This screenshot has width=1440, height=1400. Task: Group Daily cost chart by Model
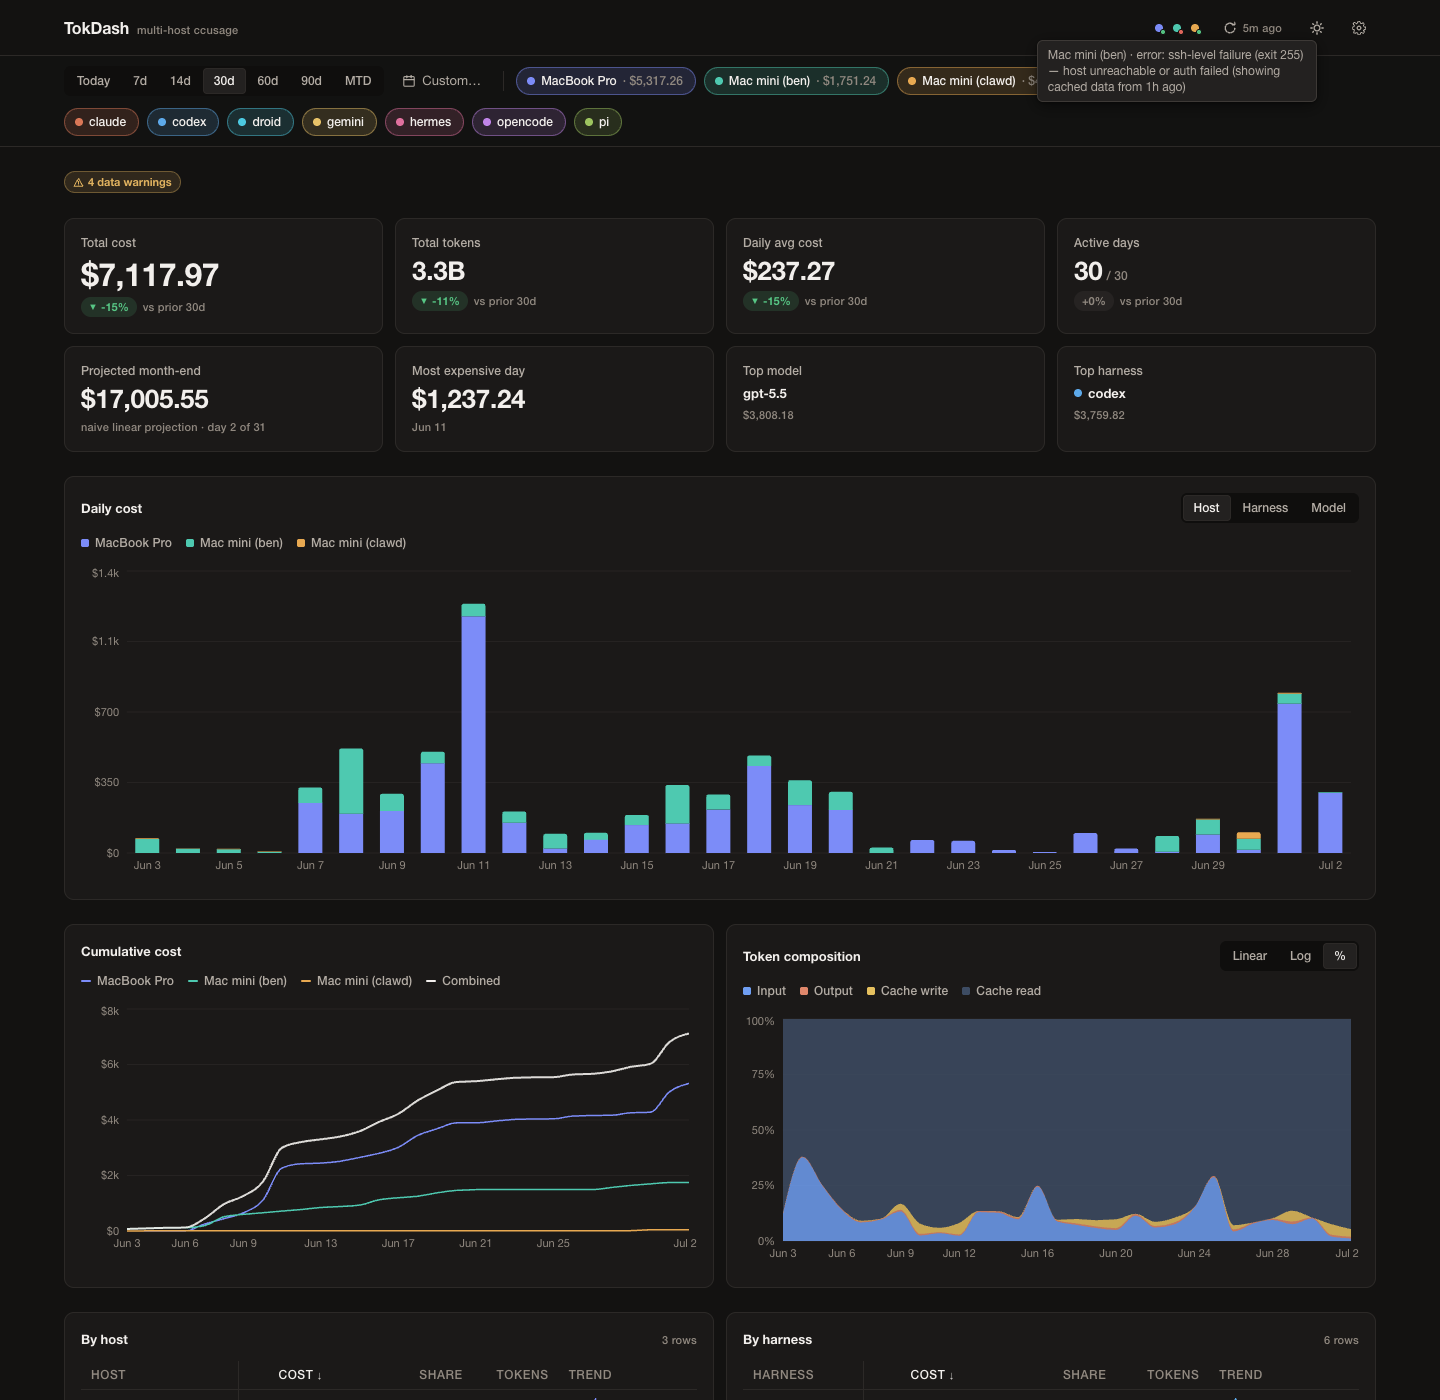tap(1328, 508)
